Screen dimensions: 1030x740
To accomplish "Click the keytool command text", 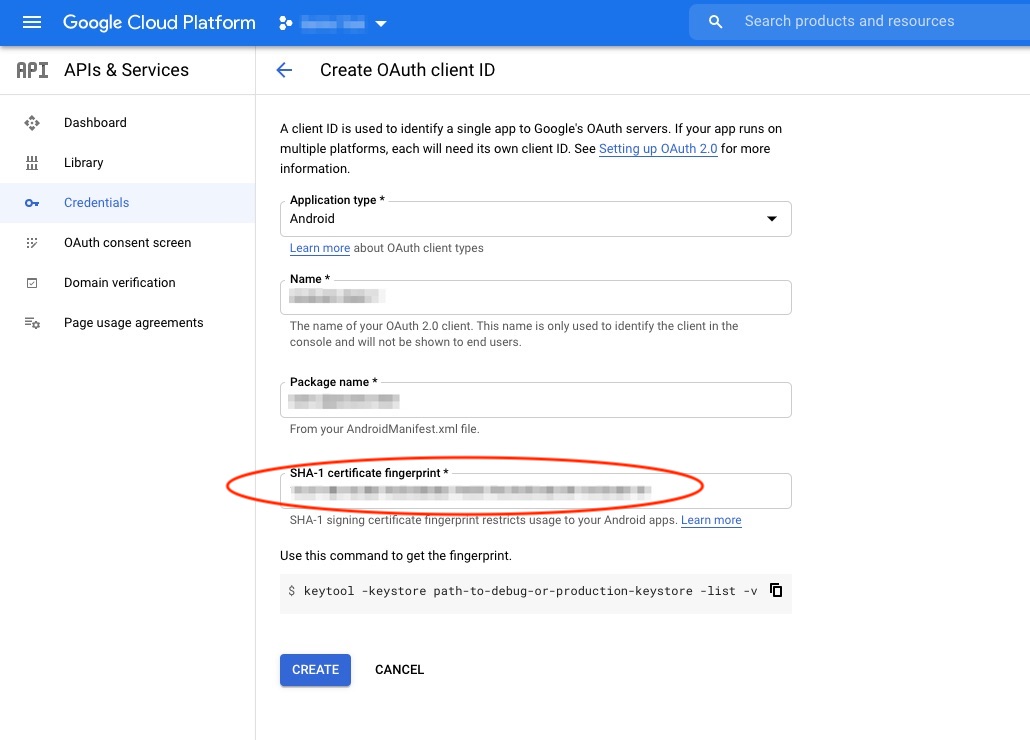I will (x=530, y=591).
